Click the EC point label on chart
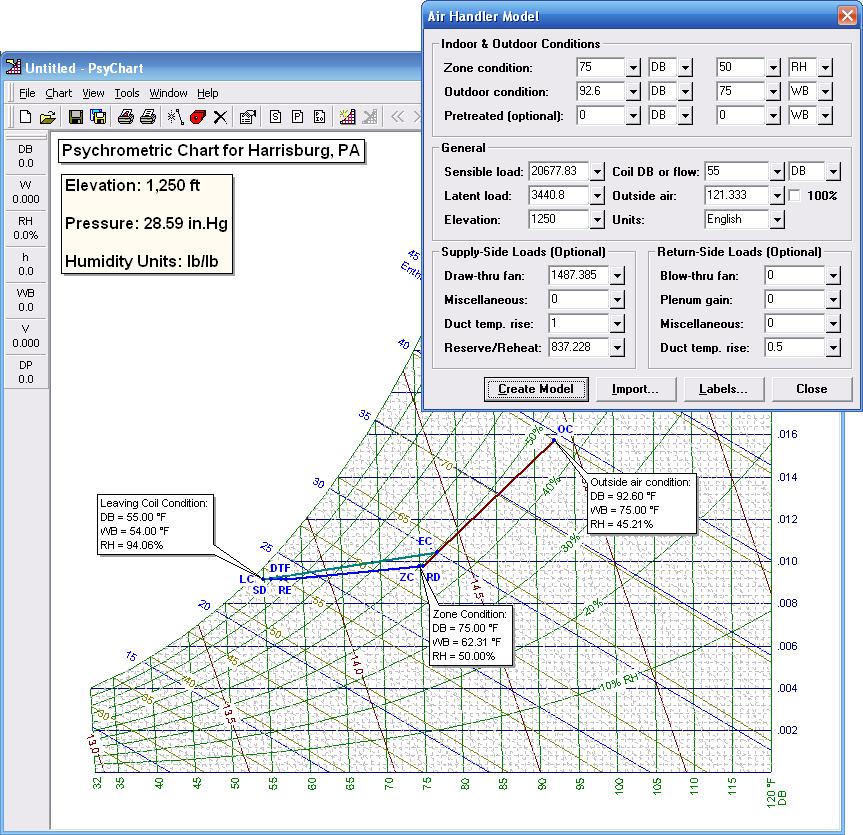 tap(424, 541)
